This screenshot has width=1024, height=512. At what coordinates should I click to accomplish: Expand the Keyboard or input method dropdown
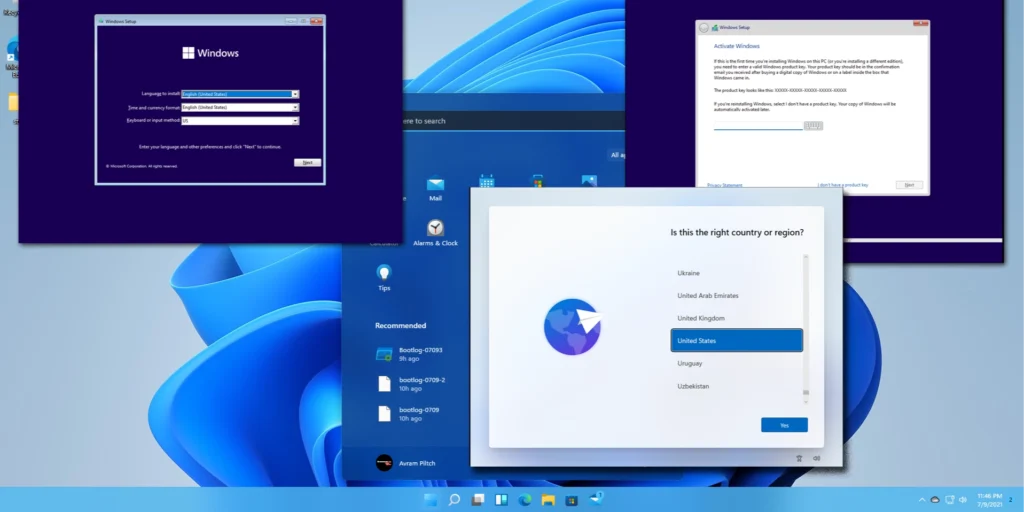295,121
